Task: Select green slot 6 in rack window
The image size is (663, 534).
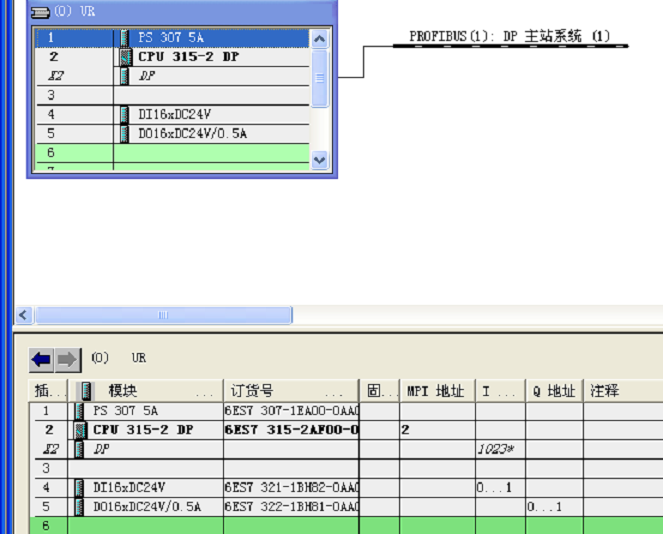Action: tap(173, 153)
